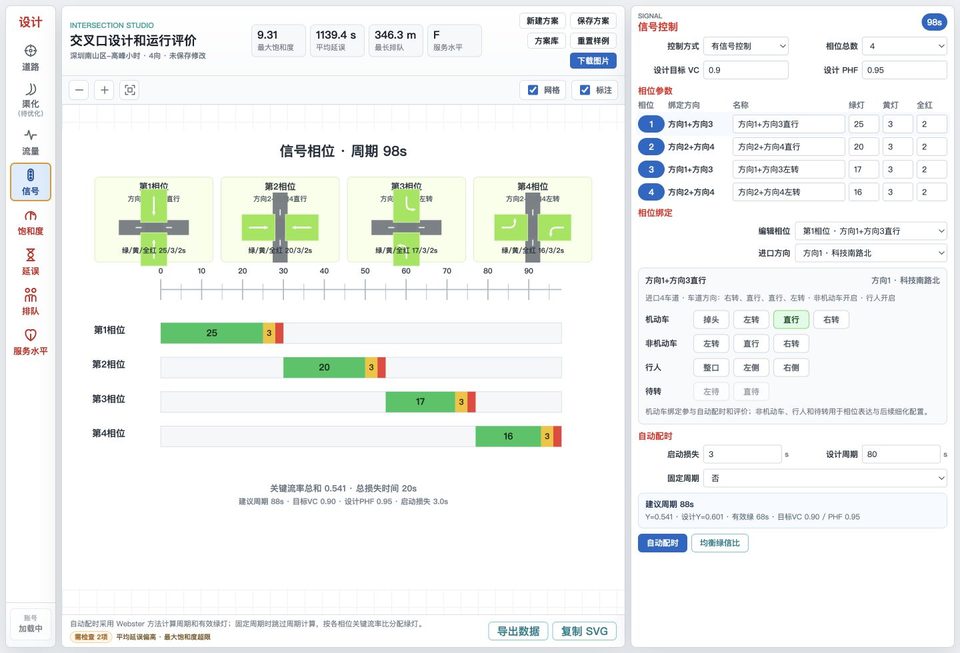Click the 导出数据 button
Image resolution: width=960 pixels, height=653 pixels.
[x=518, y=631]
